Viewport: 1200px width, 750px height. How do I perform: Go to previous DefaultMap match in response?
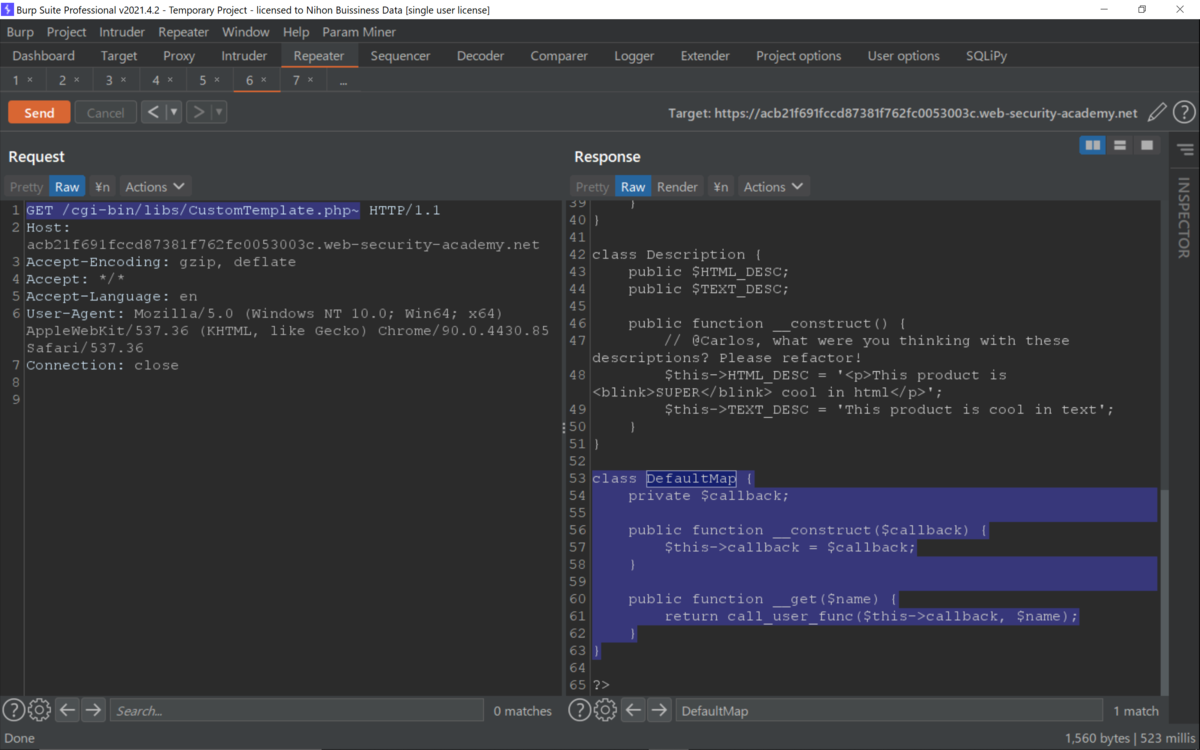pyautogui.click(x=633, y=710)
